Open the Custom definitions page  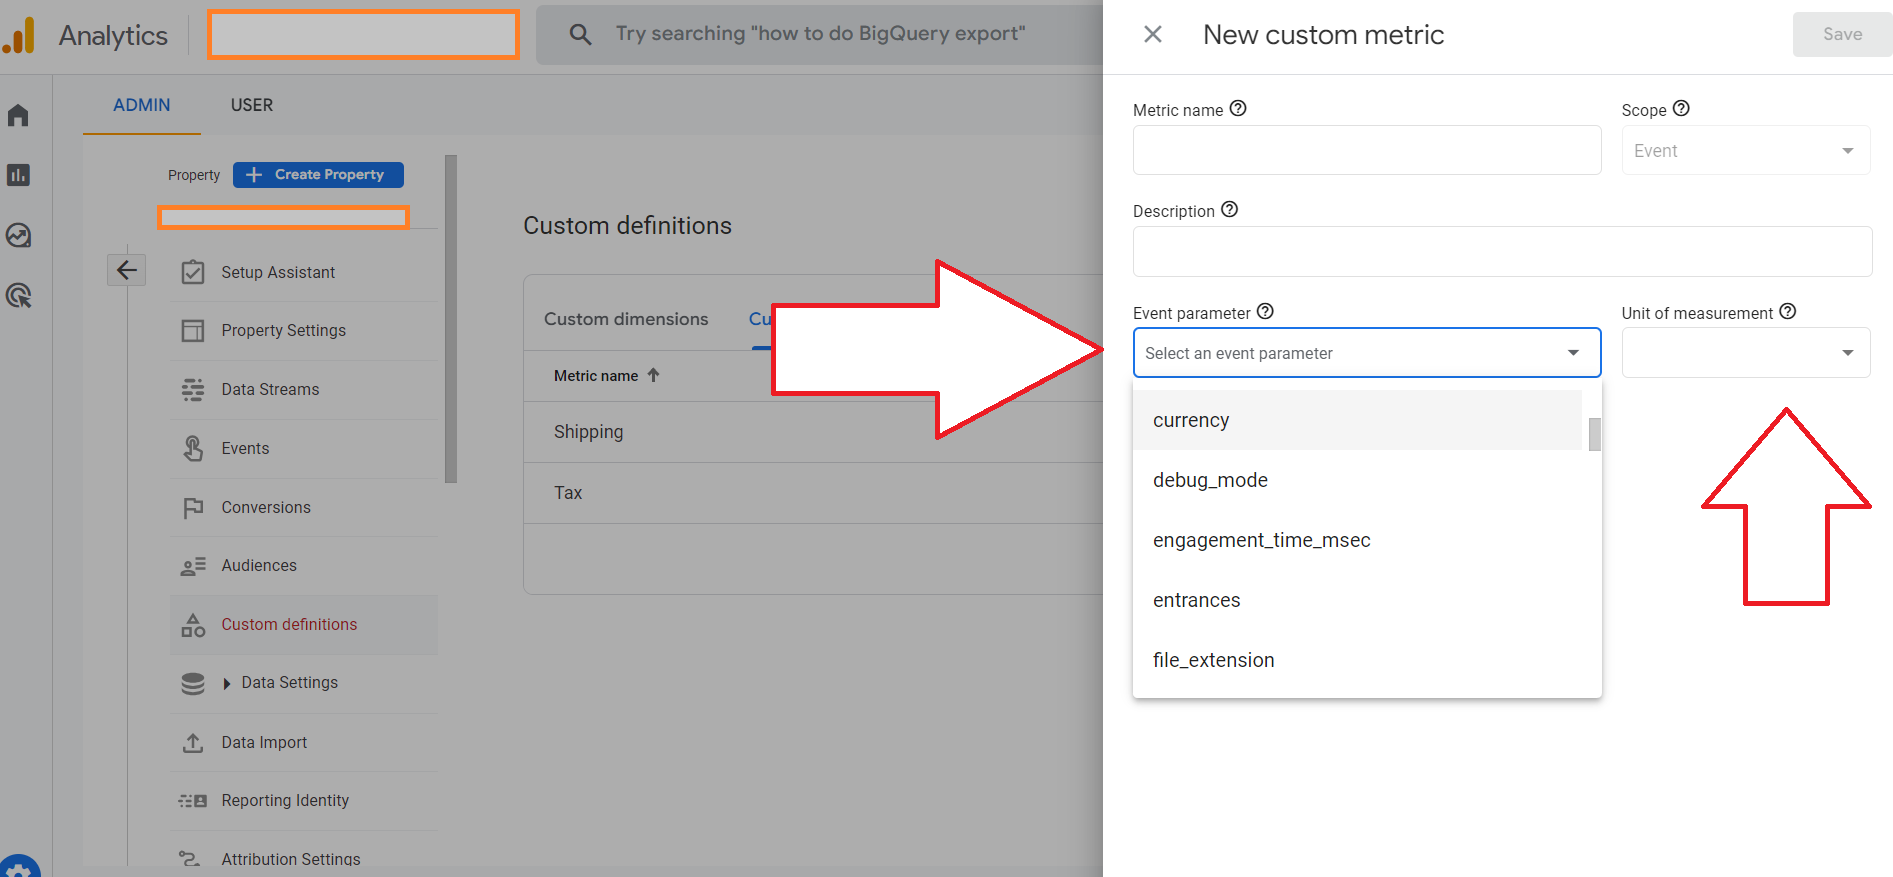[x=289, y=624]
